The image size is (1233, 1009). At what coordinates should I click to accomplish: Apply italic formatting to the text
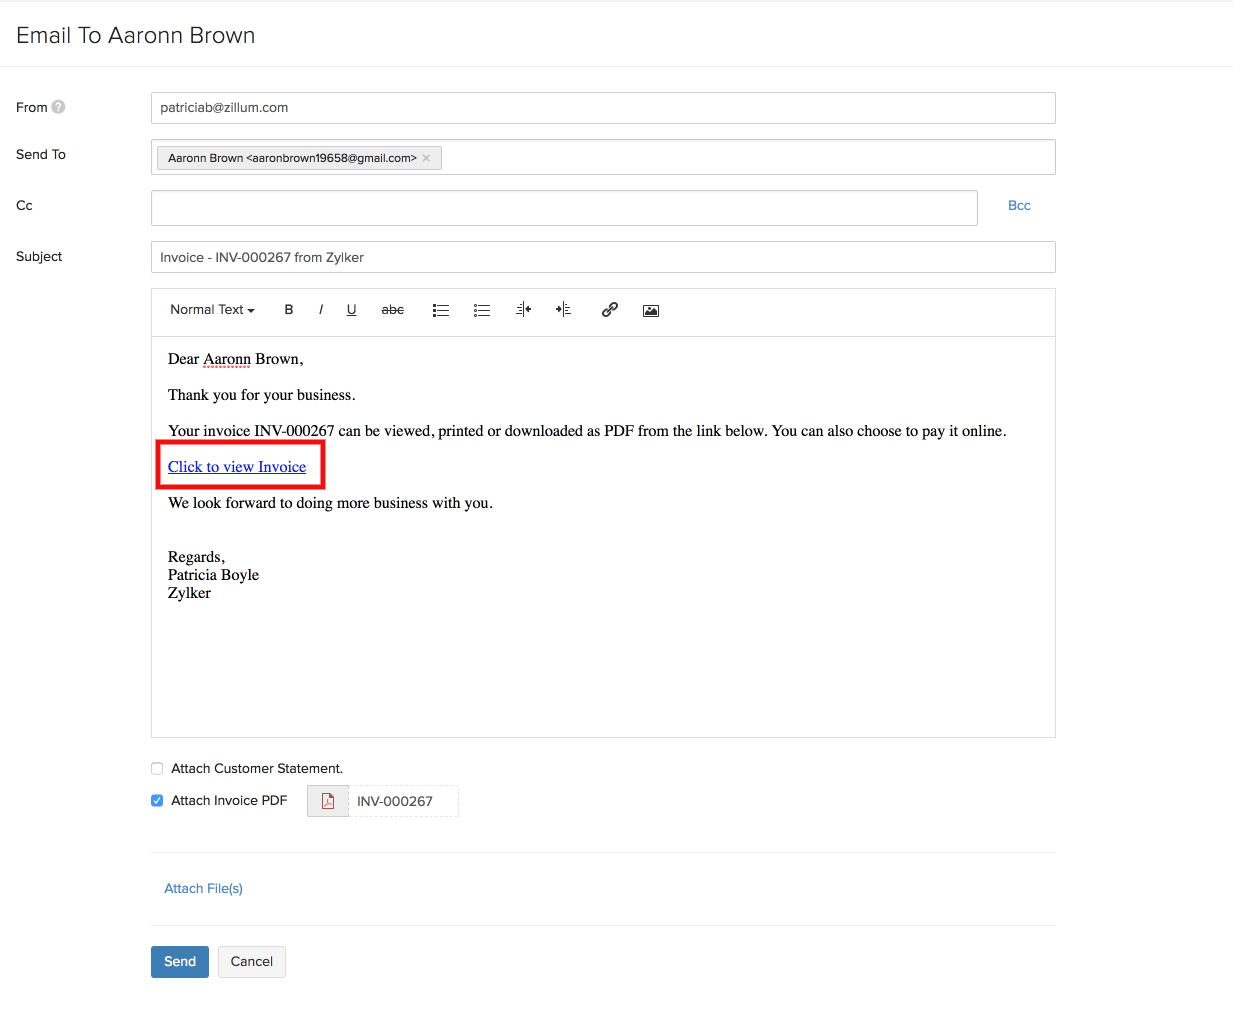(x=320, y=310)
